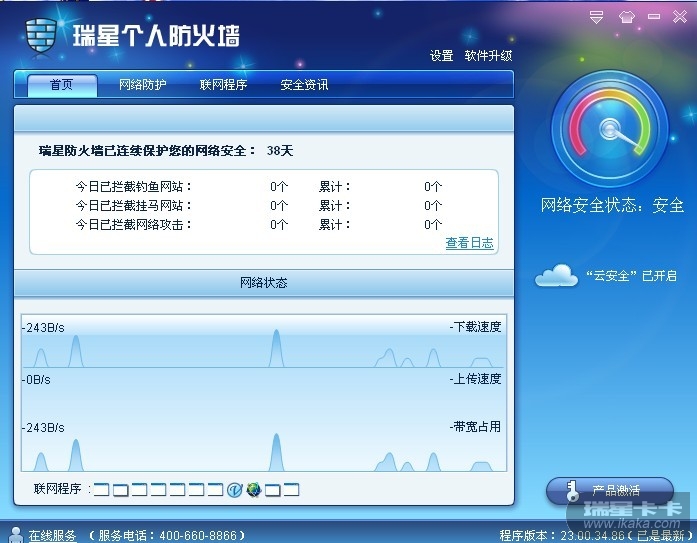Click the 服务电话 400-660-8866 text
Screen dimensions: 697x543
[167, 535]
